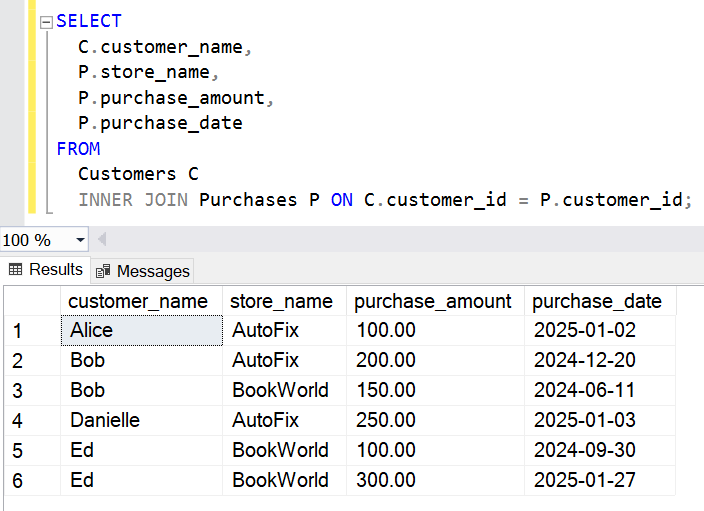Open the 100 % zoom dropdown
This screenshot has height=511, width=704.
point(78,240)
